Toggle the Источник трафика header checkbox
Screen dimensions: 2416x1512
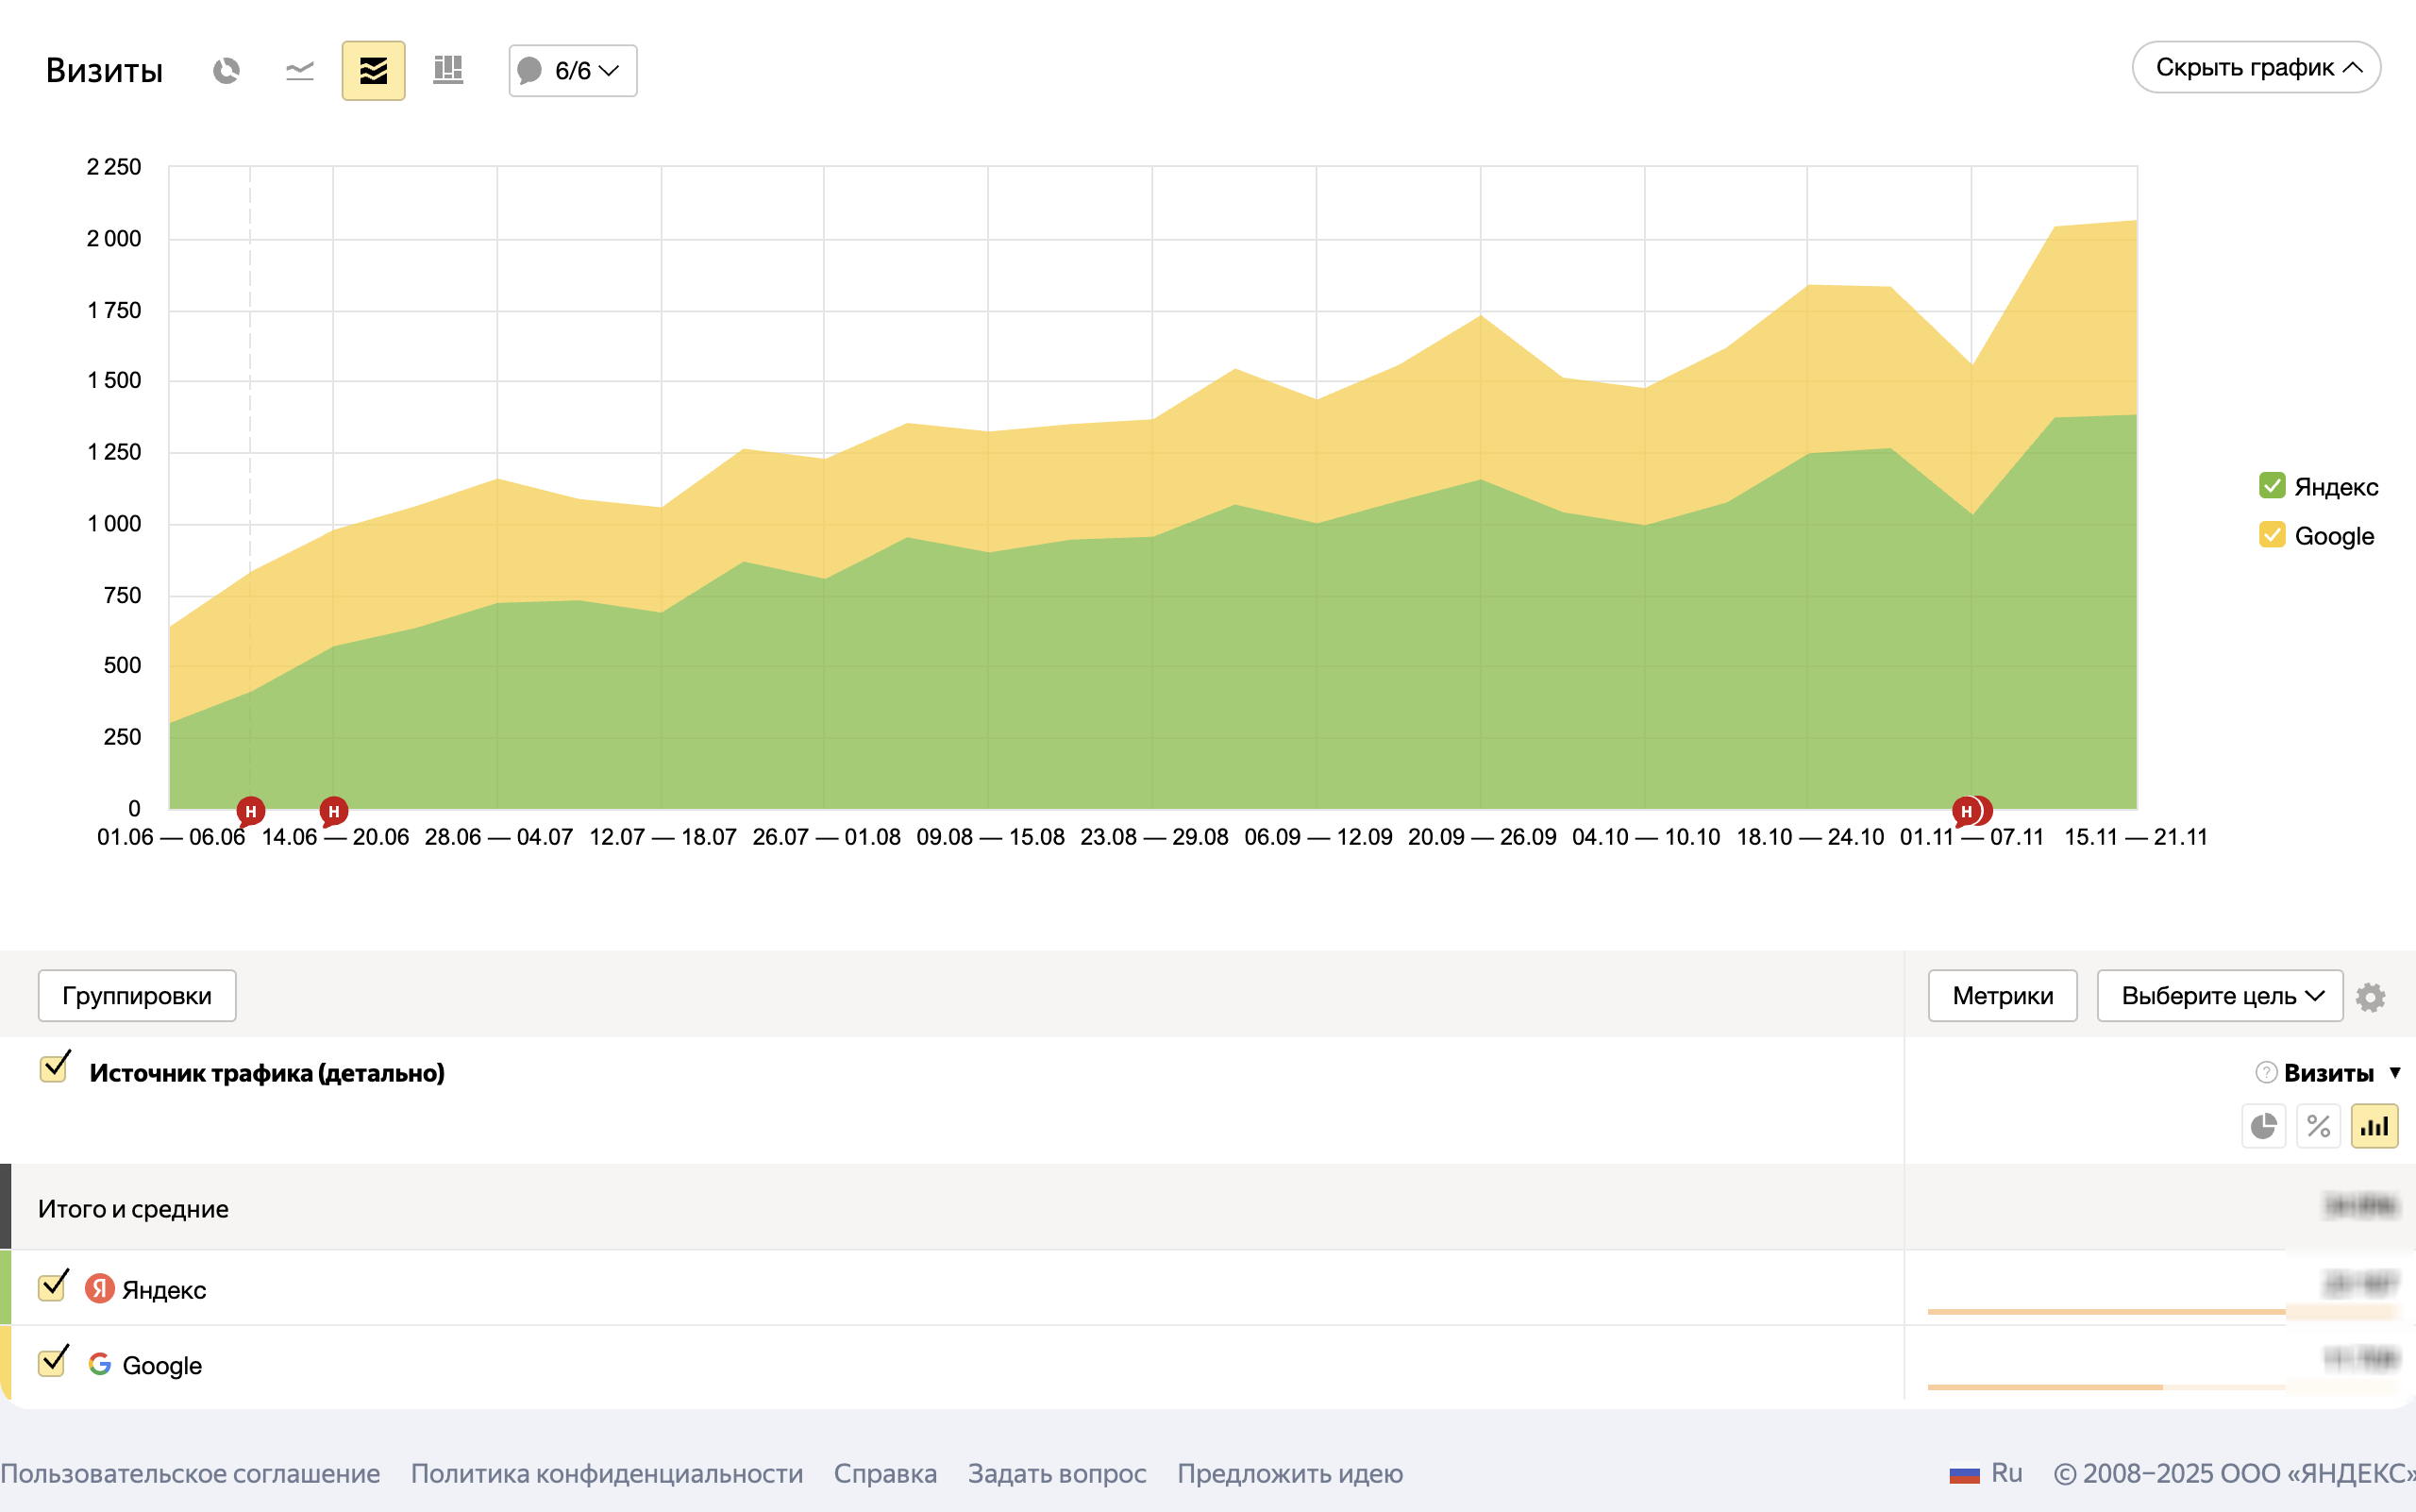[x=54, y=1068]
